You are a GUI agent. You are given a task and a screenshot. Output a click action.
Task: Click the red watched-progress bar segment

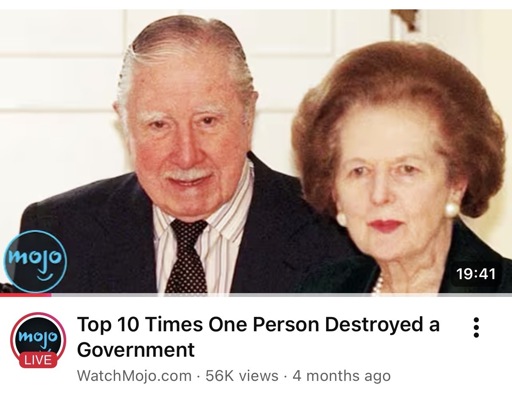(x=26, y=295)
